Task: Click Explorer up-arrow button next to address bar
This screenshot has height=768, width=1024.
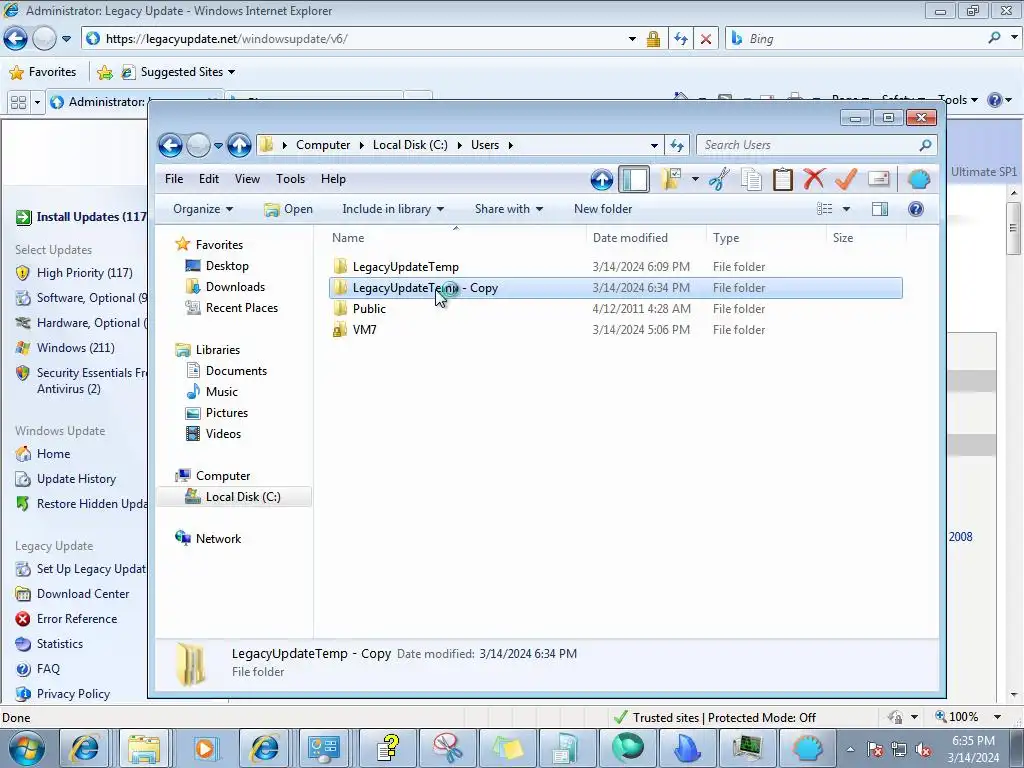Action: 239,145
